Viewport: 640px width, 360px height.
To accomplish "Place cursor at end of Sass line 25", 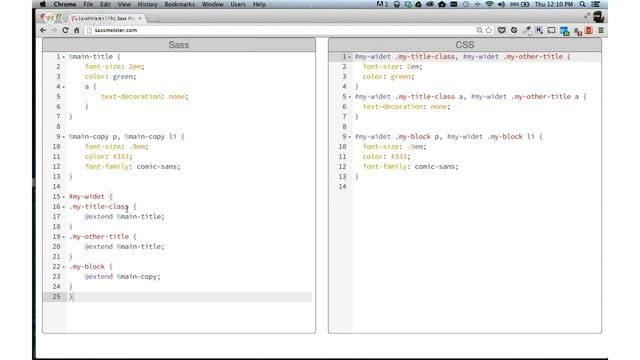I will [74, 297].
